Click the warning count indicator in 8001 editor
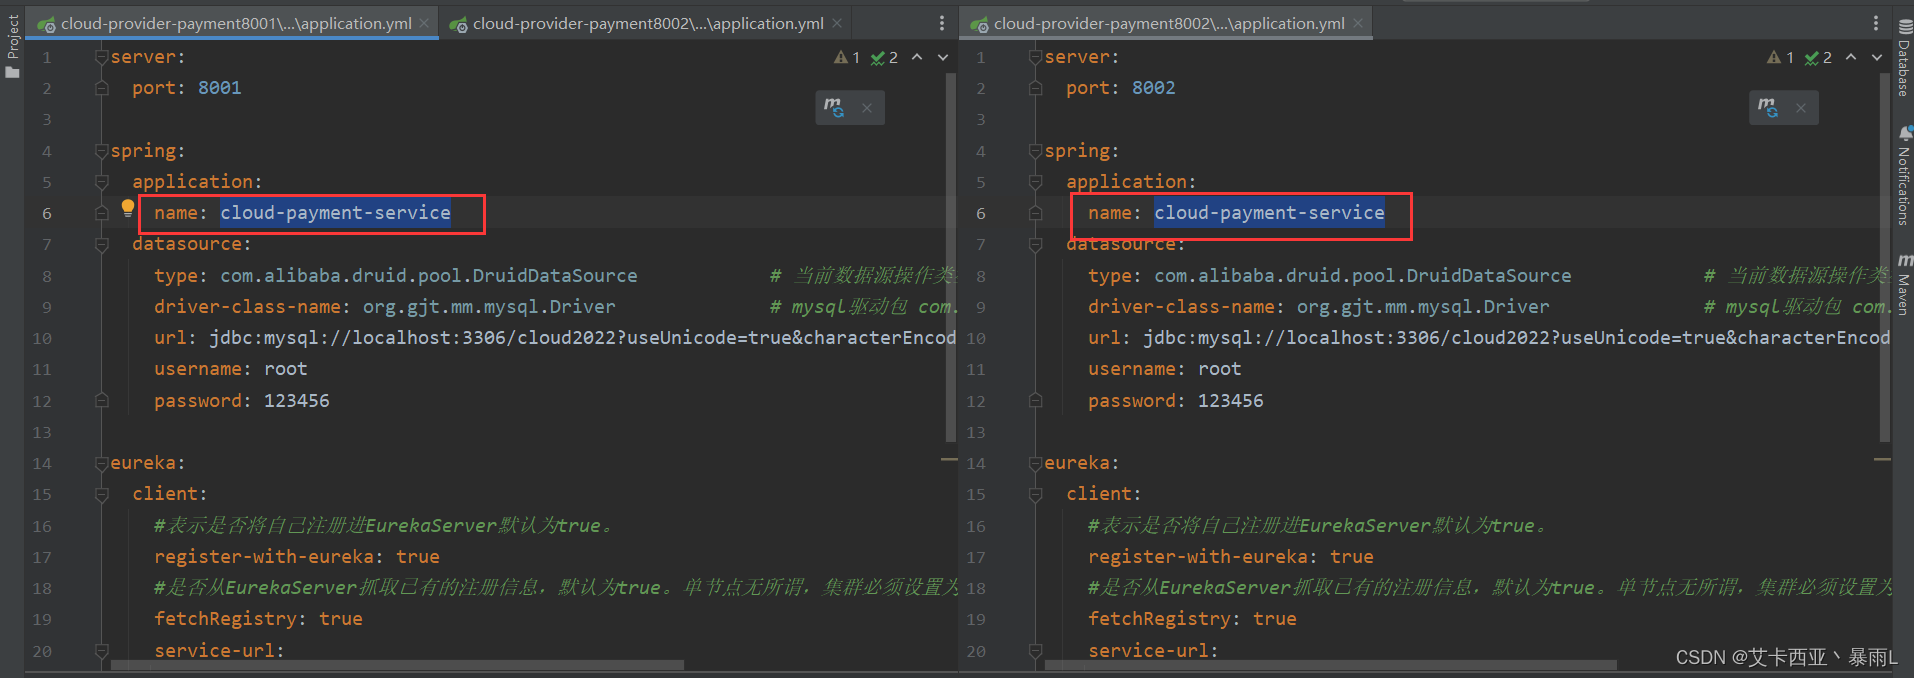This screenshot has width=1914, height=678. (x=847, y=58)
